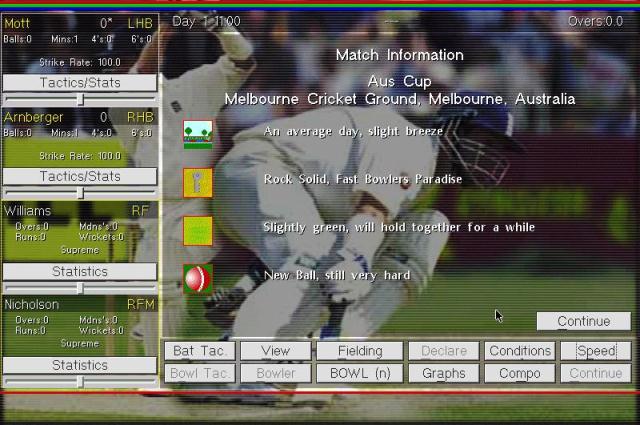
Task: Open Tactics/Stats for batsman Mott
Action: tap(79, 82)
